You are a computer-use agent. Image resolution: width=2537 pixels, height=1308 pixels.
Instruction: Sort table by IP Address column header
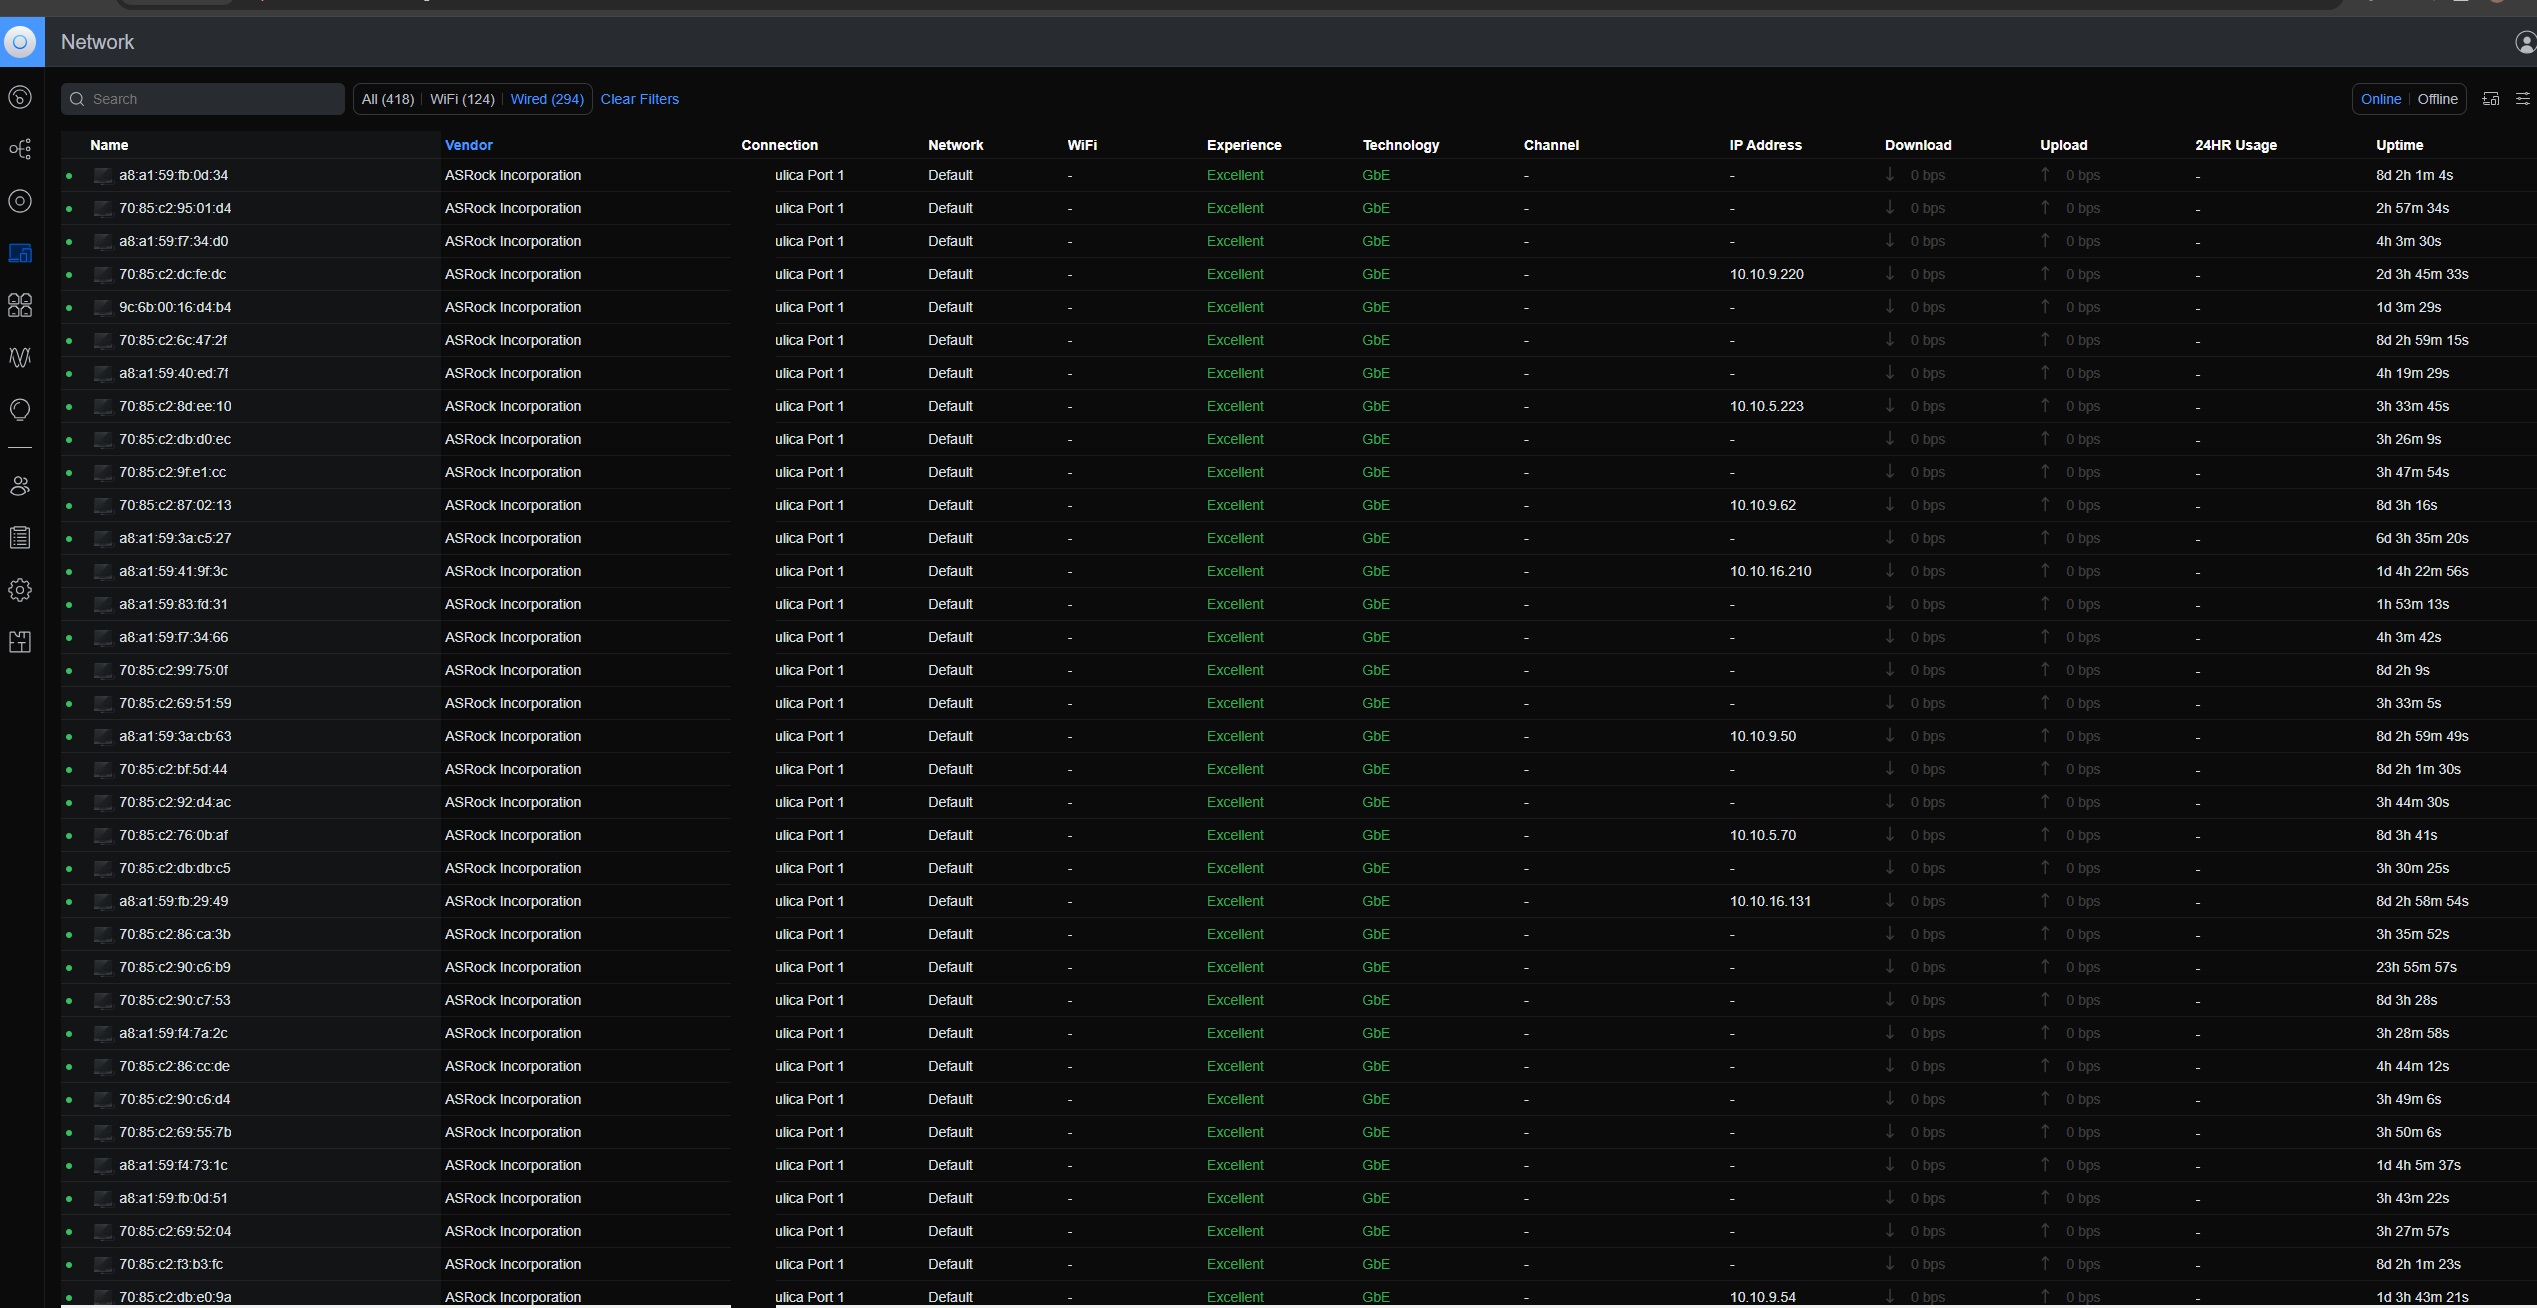[1765, 145]
